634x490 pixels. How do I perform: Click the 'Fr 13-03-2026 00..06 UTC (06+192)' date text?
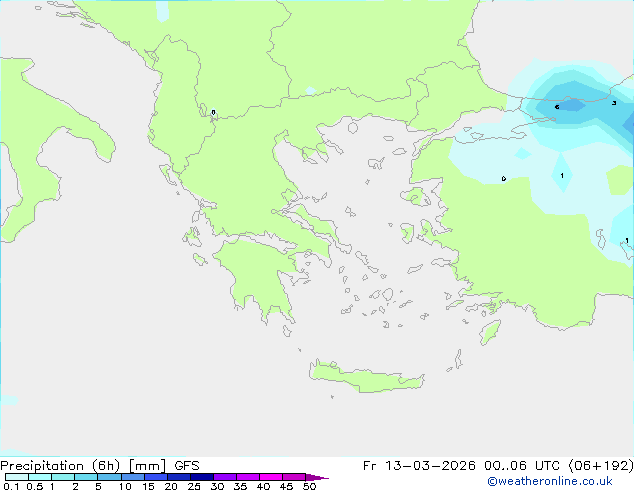point(498,466)
